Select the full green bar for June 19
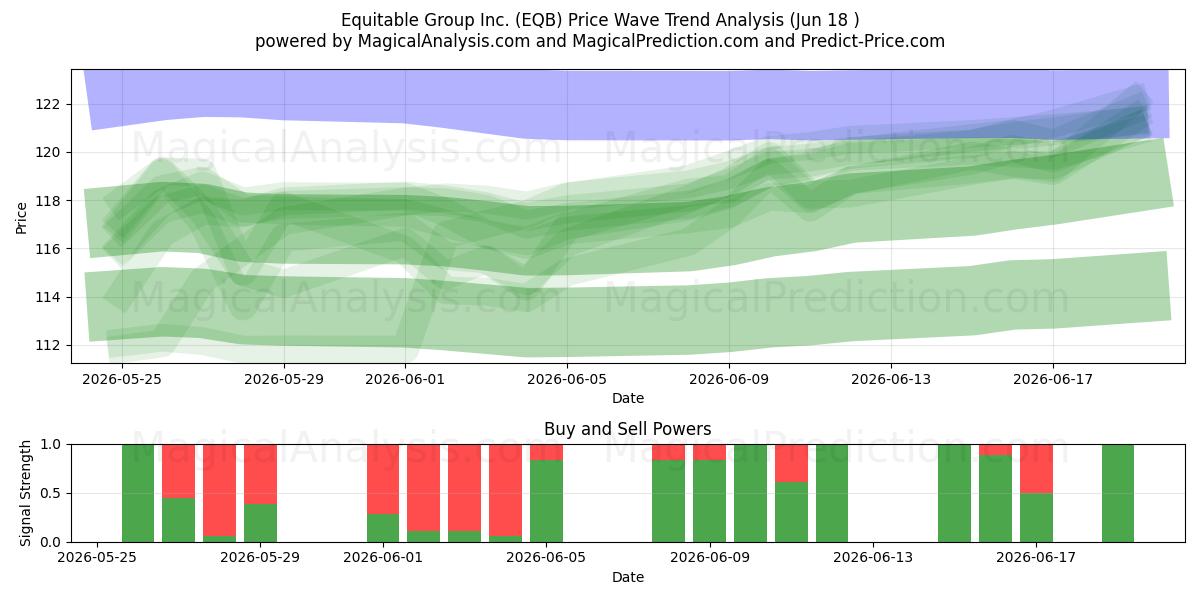1200x600 pixels. pos(1118,493)
